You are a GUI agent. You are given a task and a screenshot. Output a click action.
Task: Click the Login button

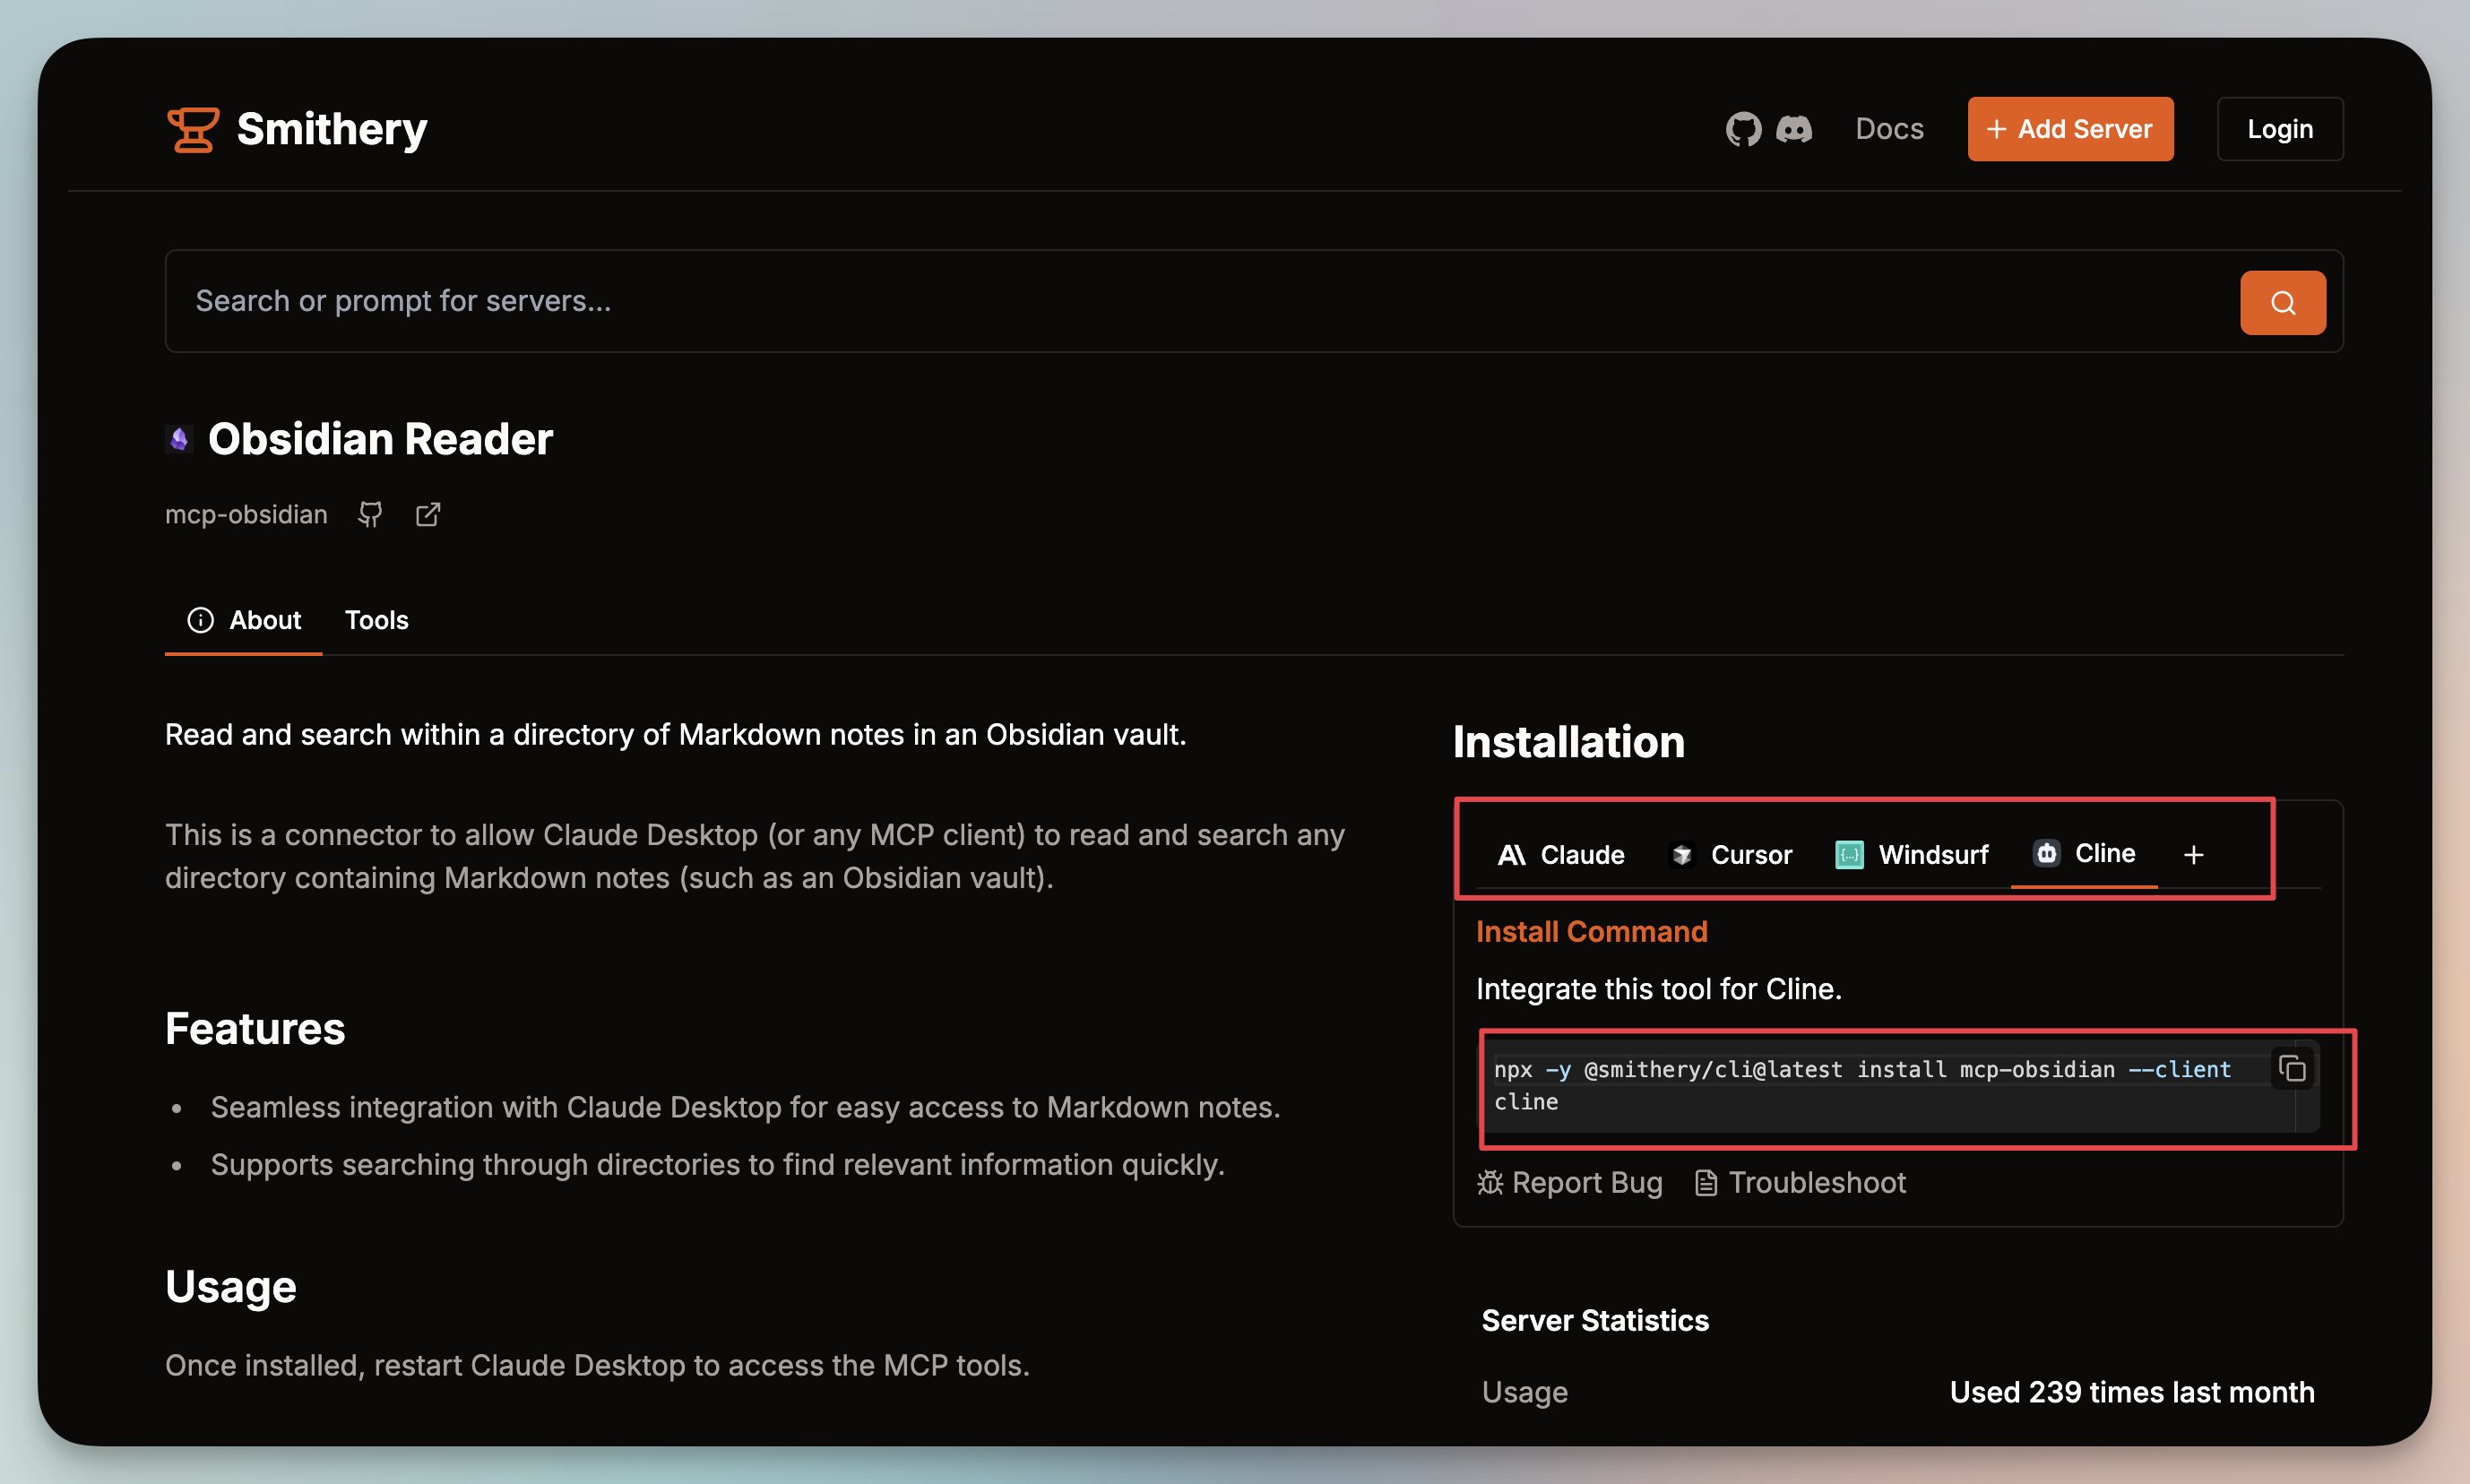pyautogui.click(x=2279, y=129)
